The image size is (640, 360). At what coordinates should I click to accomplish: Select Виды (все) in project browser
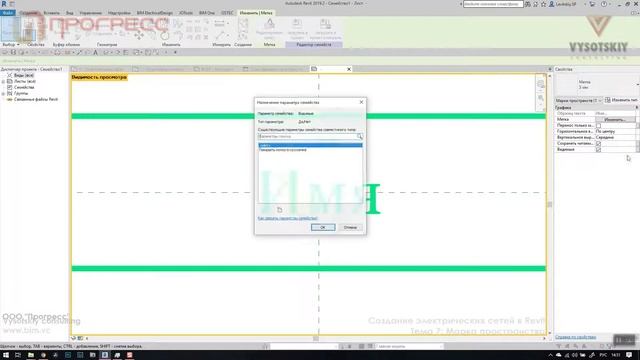pyautogui.click(x=24, y=76)
